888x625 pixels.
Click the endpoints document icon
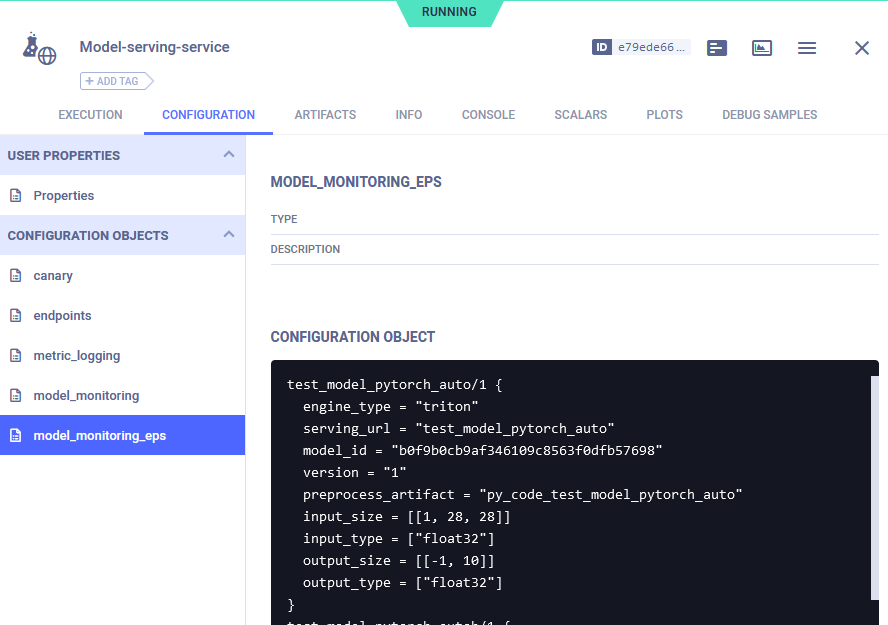tap(16, 315)
